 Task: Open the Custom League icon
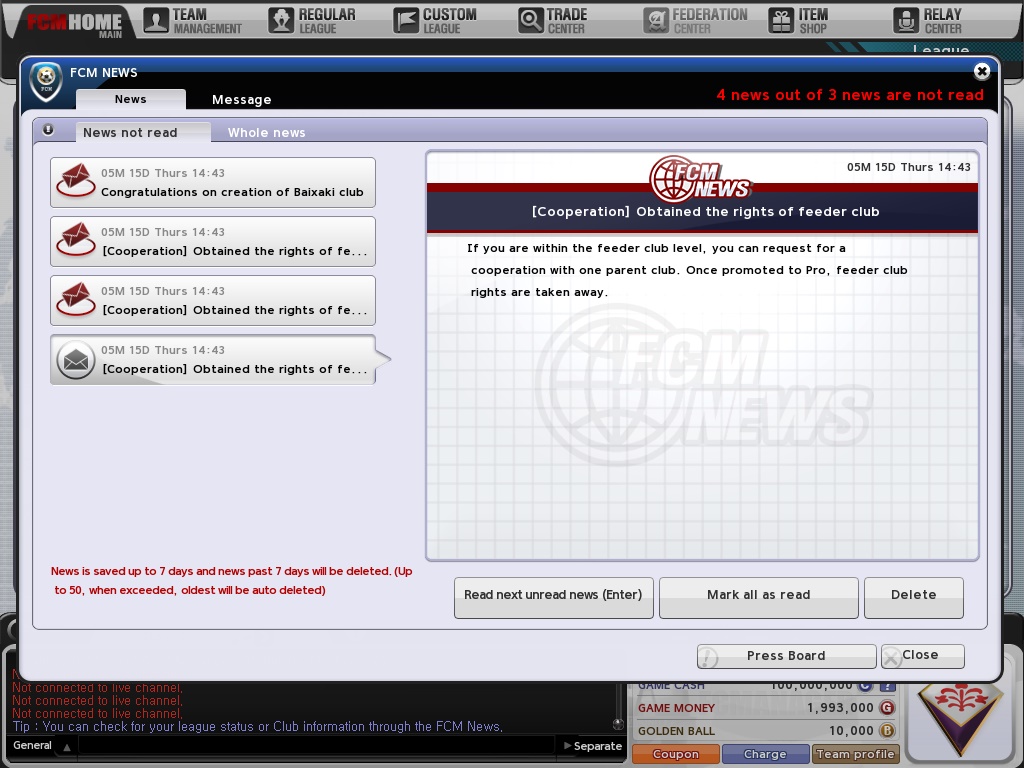click(x=407, y=18)
